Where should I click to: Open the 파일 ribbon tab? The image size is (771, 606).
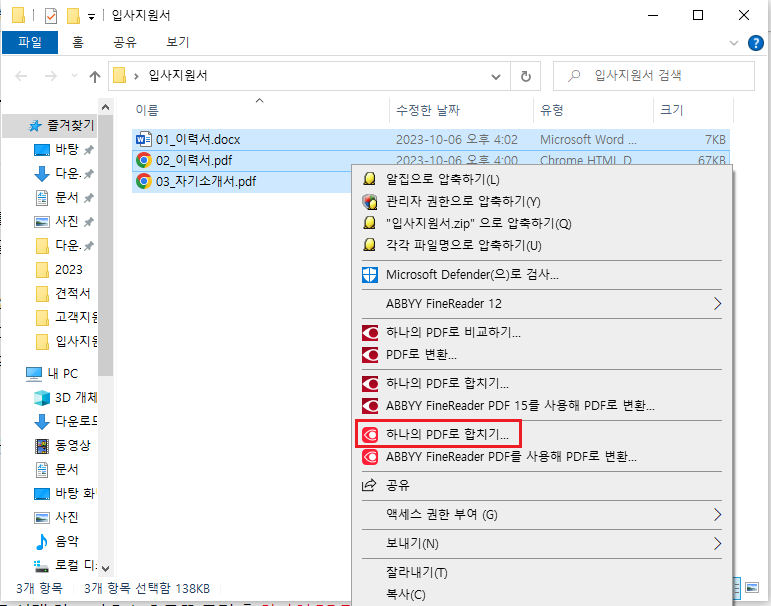[x=30, y=42]
